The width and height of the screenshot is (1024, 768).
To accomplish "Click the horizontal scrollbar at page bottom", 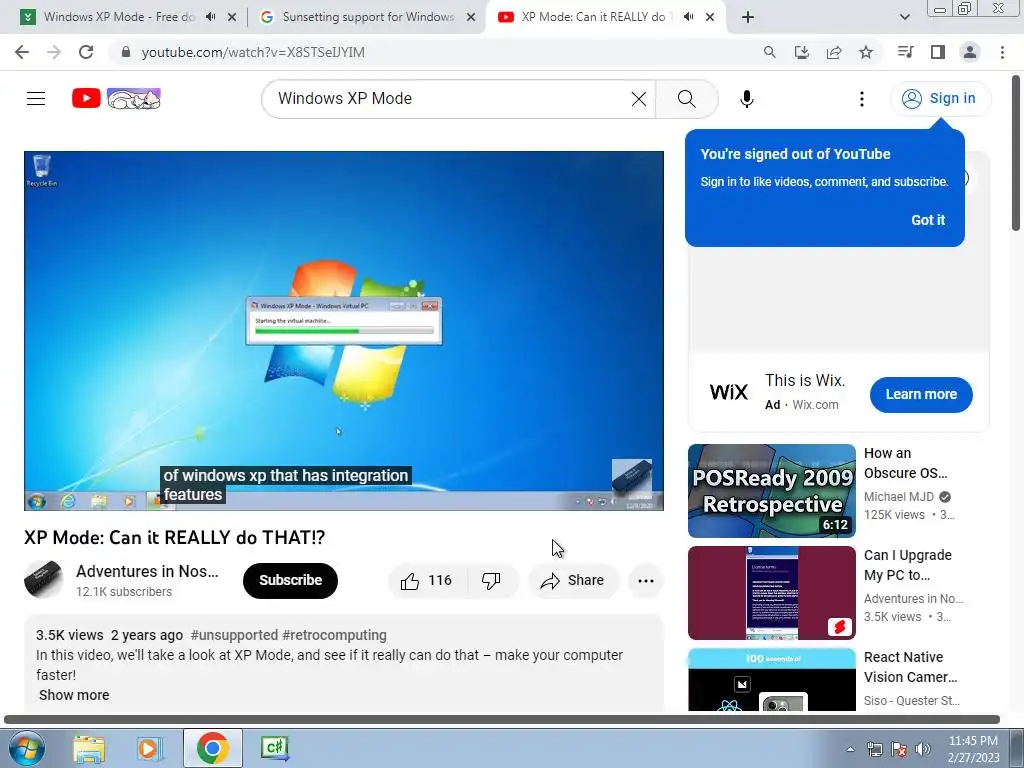I will pyautogui.click(x=502, y=720).
